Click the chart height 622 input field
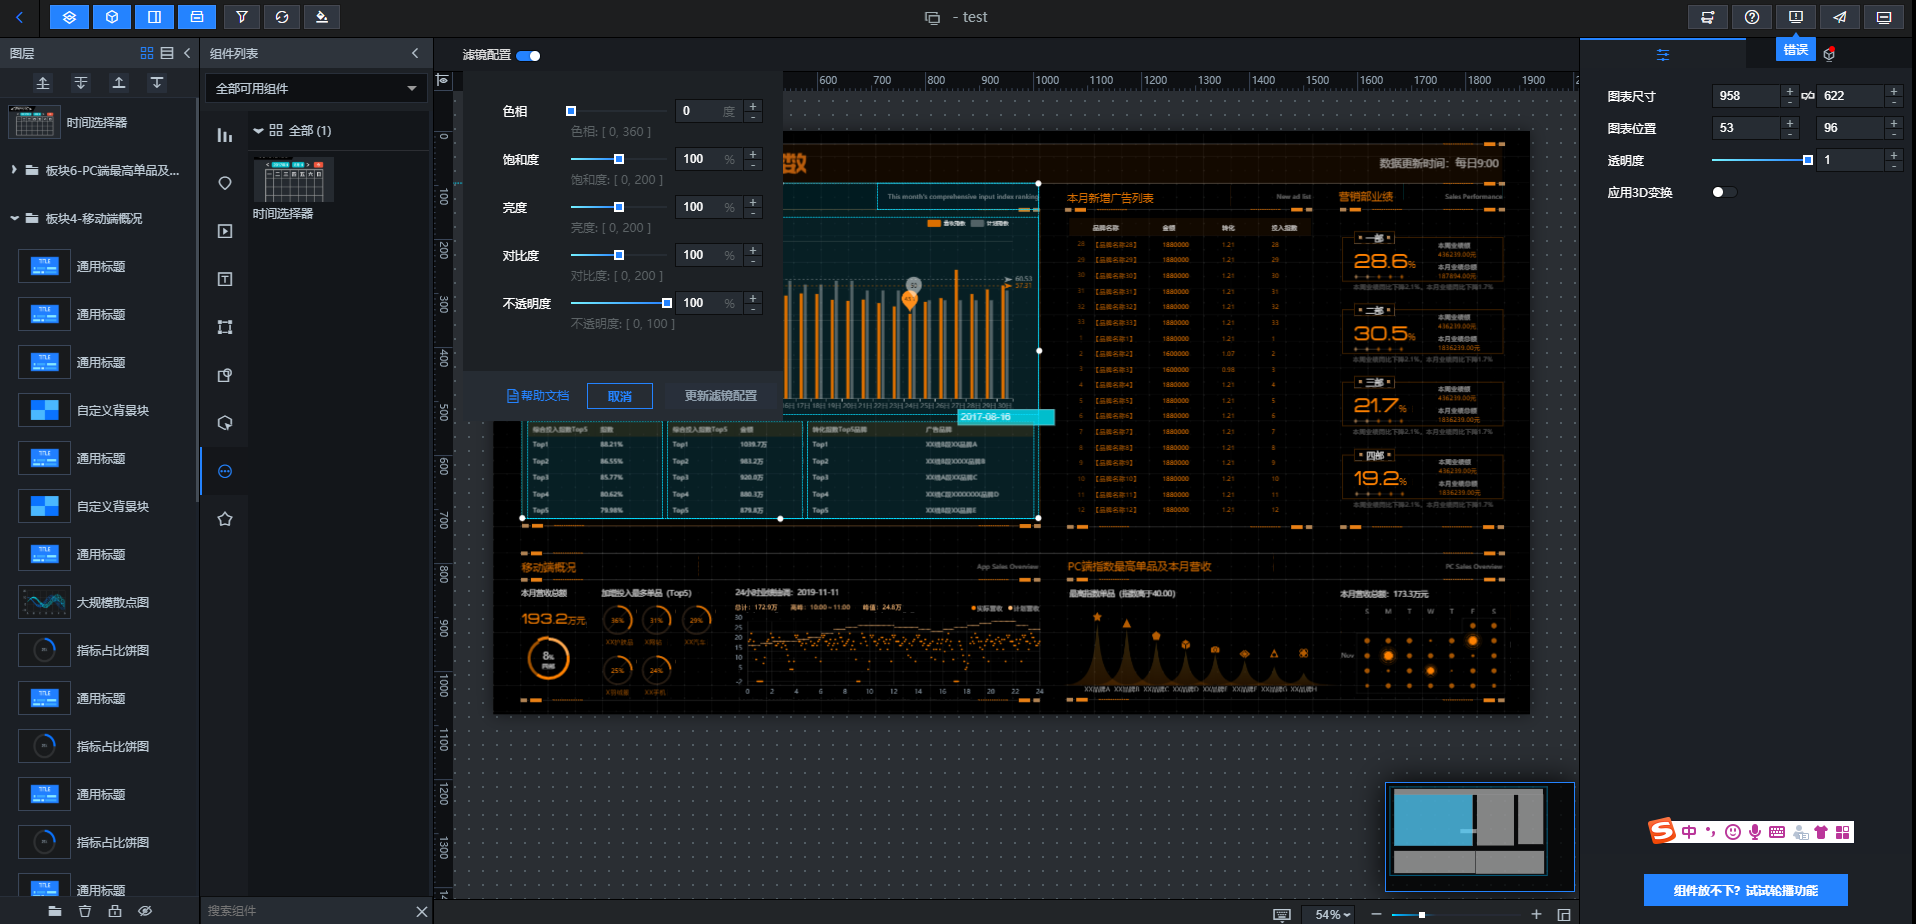Screen dimensions: 1916x924 pos(1851,96)
